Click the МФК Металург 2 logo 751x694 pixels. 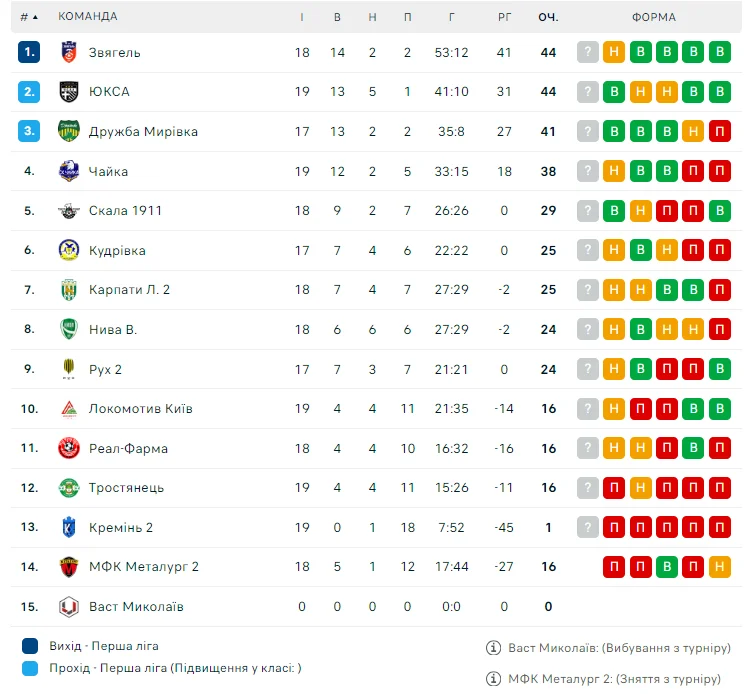(x=68, y=567)
